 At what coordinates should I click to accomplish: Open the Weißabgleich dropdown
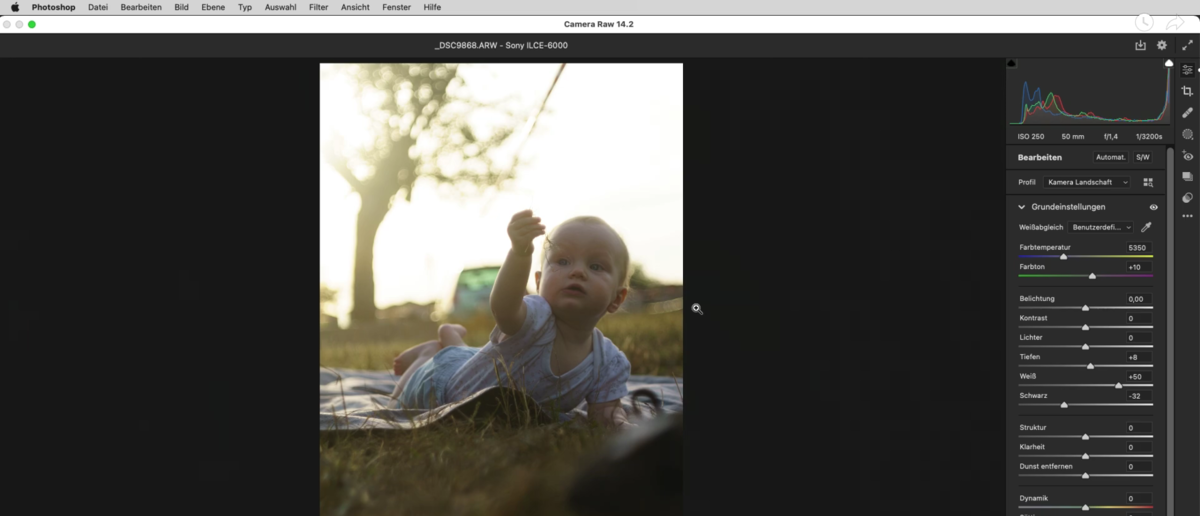(x=1102, y=227)
